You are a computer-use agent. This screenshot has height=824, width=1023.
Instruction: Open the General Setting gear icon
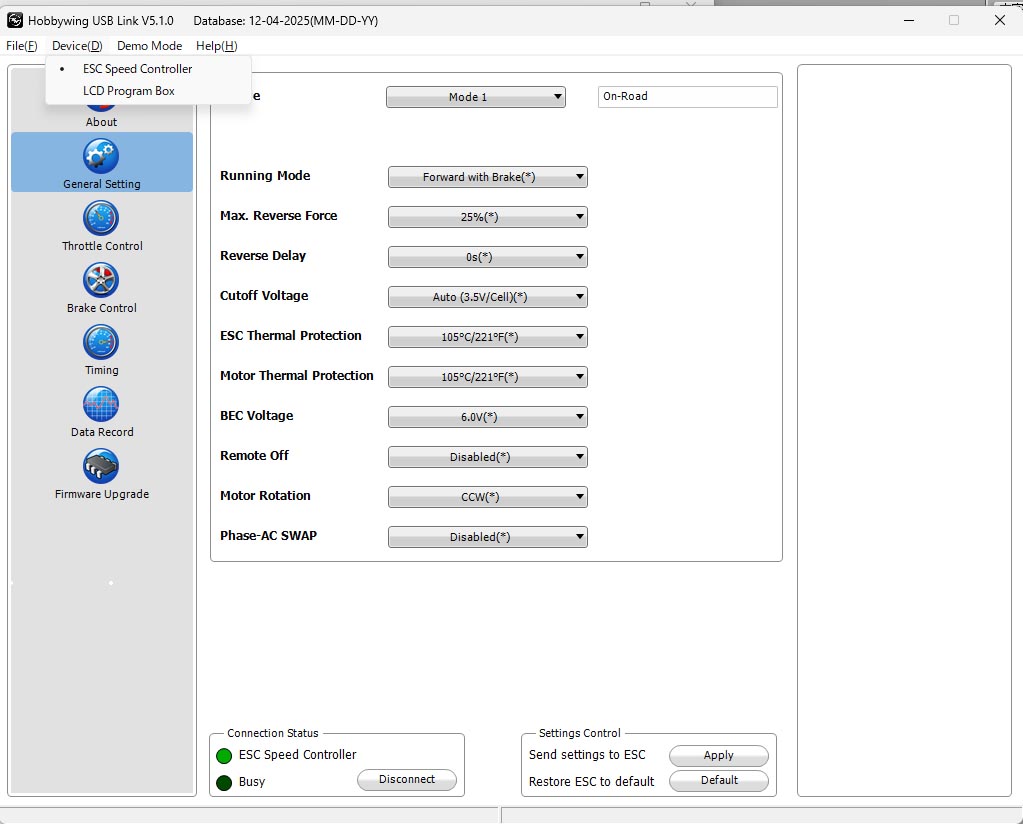[x=101, y=156]
